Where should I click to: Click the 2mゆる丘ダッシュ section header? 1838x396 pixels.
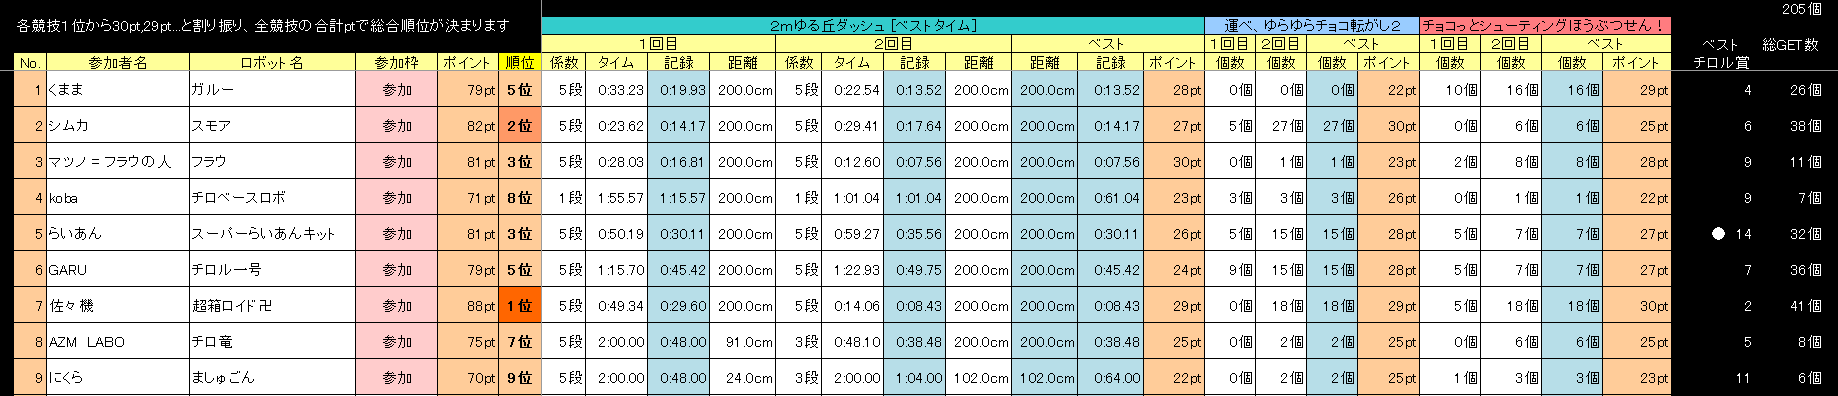(873, 26)
